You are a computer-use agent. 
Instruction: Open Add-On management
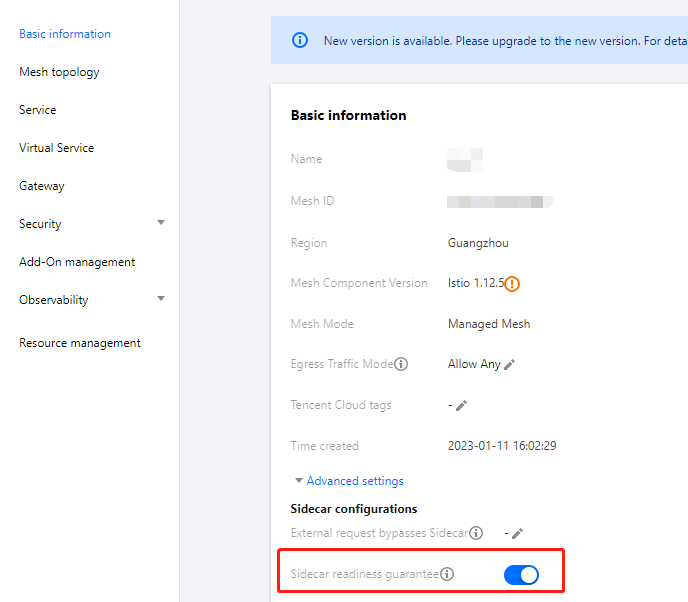[77, 262]
